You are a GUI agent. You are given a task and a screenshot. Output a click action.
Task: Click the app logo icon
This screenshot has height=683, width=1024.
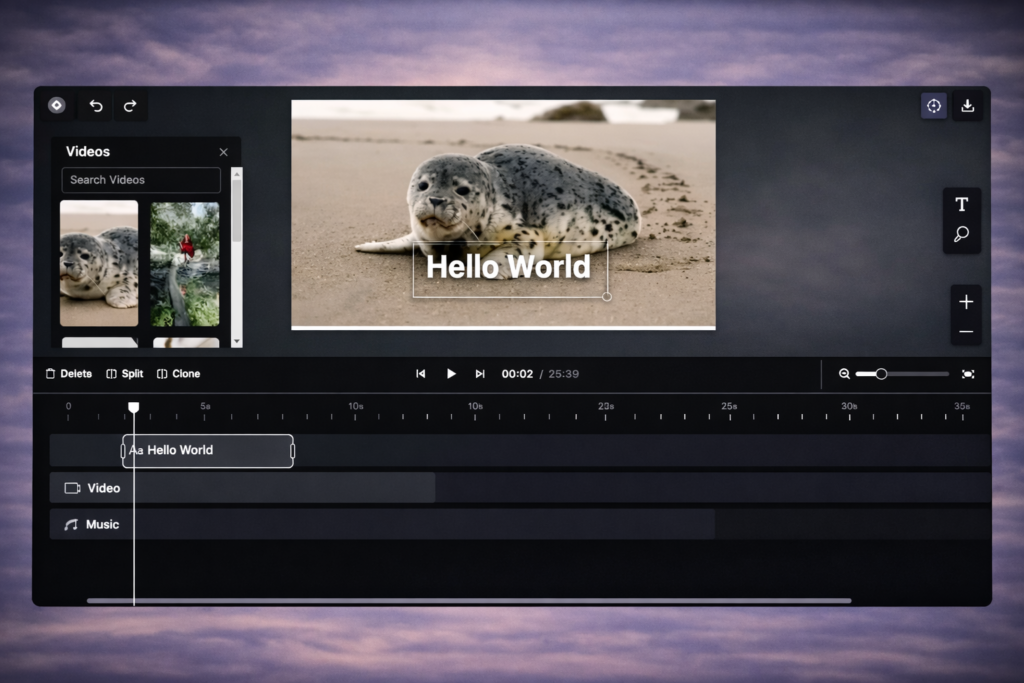point(57,105)
